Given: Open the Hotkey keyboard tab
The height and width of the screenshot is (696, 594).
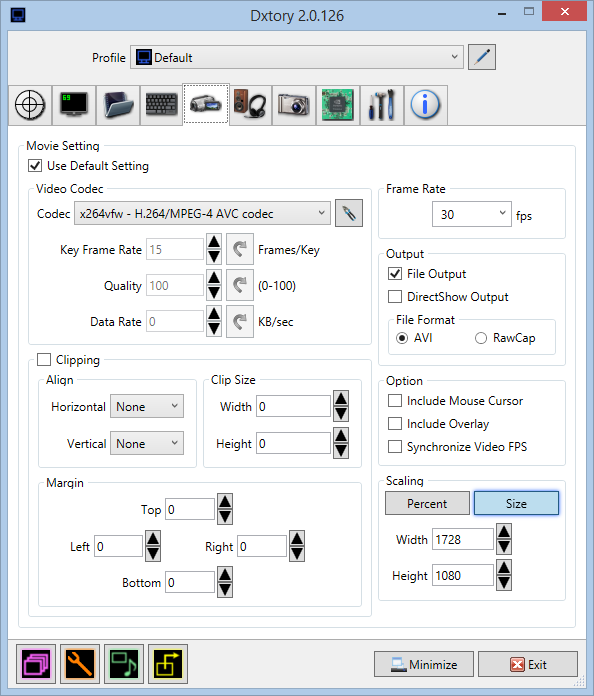Looking at the screenshot, I should pos(162,105).
